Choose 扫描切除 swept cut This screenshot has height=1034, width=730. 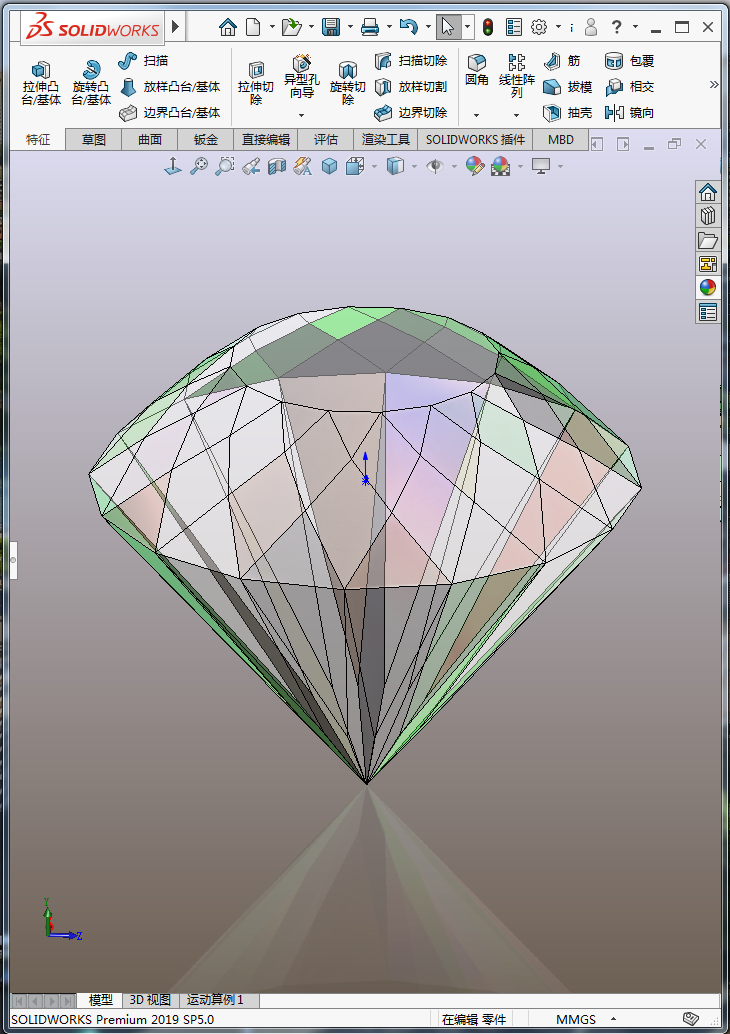coord(411,61)
